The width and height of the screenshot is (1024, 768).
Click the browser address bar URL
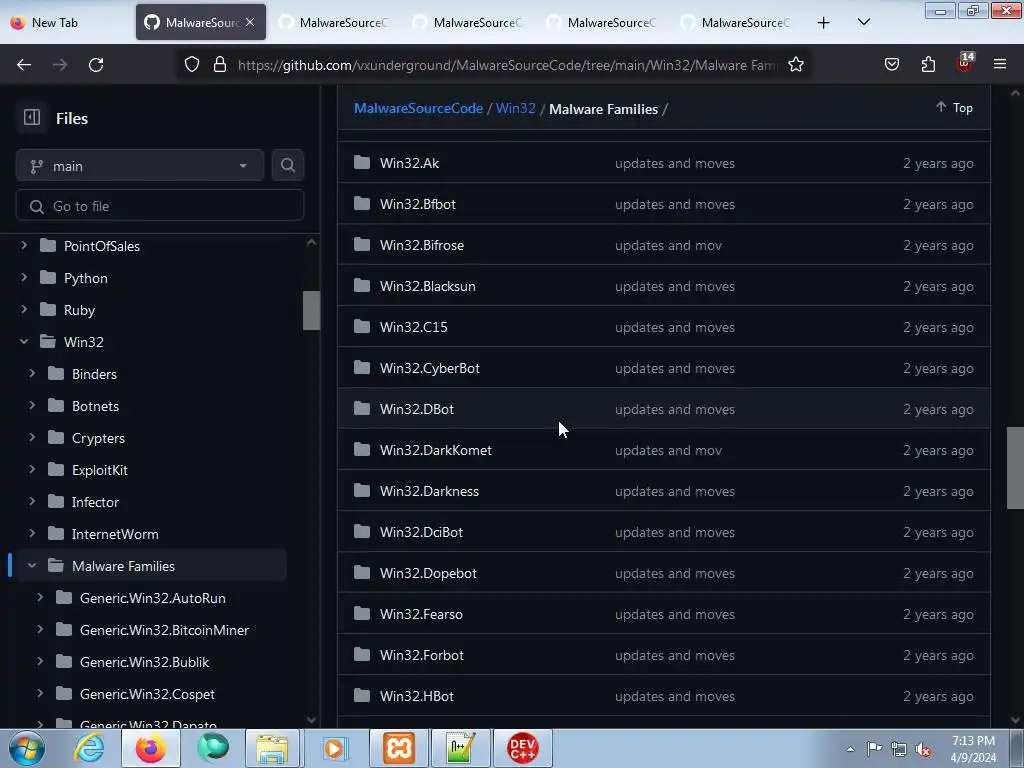click(507, 65)
